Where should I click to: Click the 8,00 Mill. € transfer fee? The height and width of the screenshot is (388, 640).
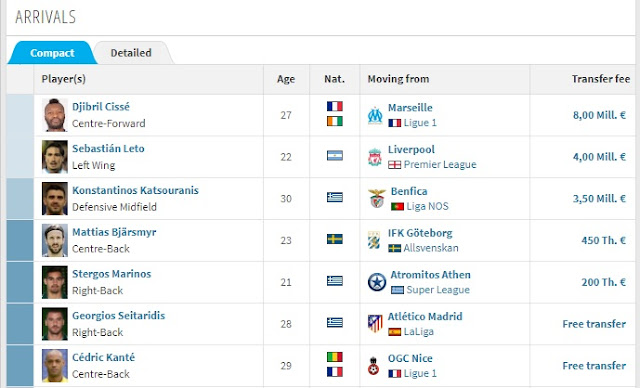[599, 115]
